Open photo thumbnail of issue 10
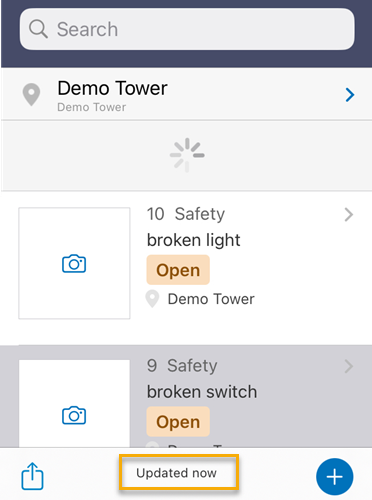 click(74, 263)
